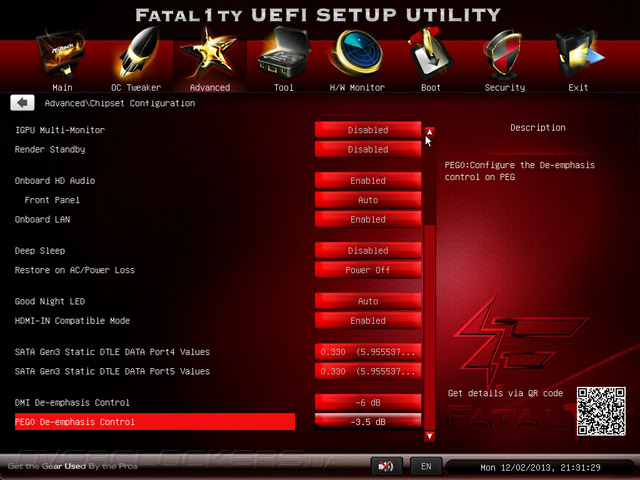Select the Deep Sleep label
The width and height of the screenshot is (640, 480).
[40, 251]
